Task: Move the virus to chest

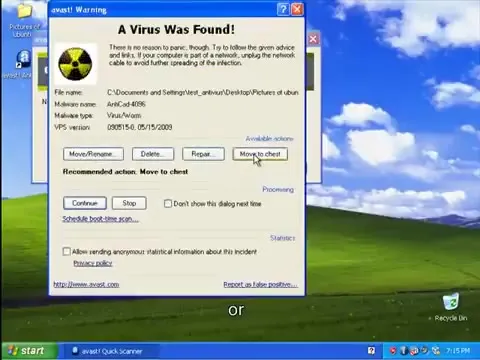Action: coord(260,154)
